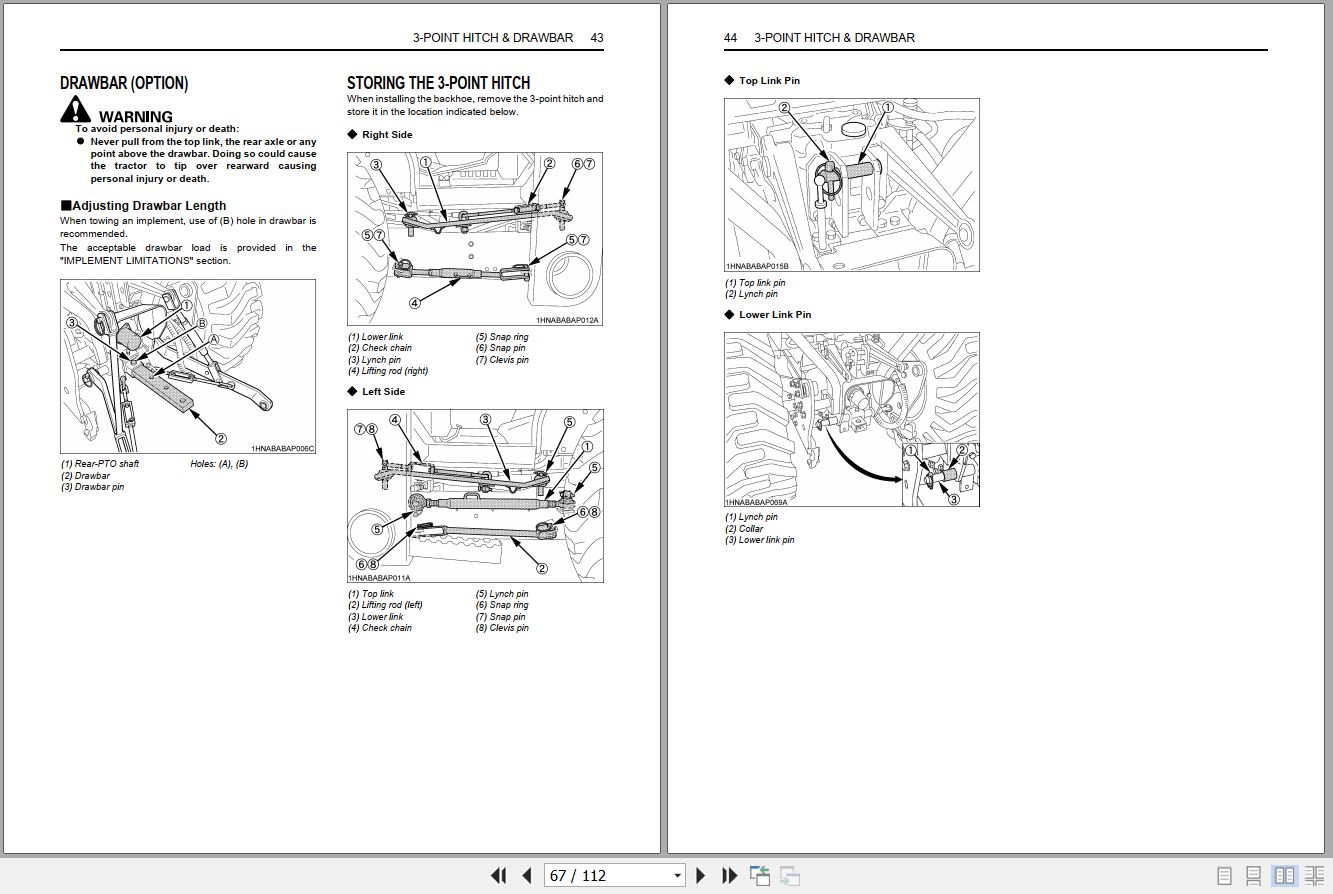Open the page number dropdown

(x=676, y=875)
